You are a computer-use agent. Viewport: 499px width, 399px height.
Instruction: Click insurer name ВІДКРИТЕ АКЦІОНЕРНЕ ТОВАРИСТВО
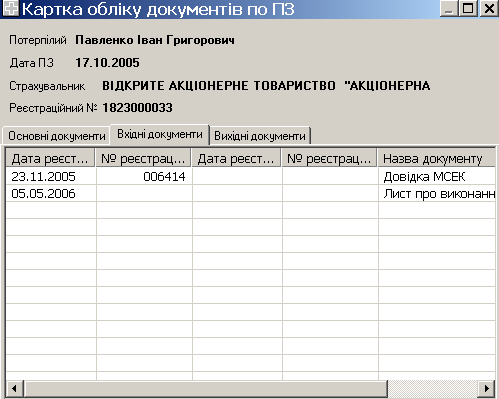click(x=219, y=86)
